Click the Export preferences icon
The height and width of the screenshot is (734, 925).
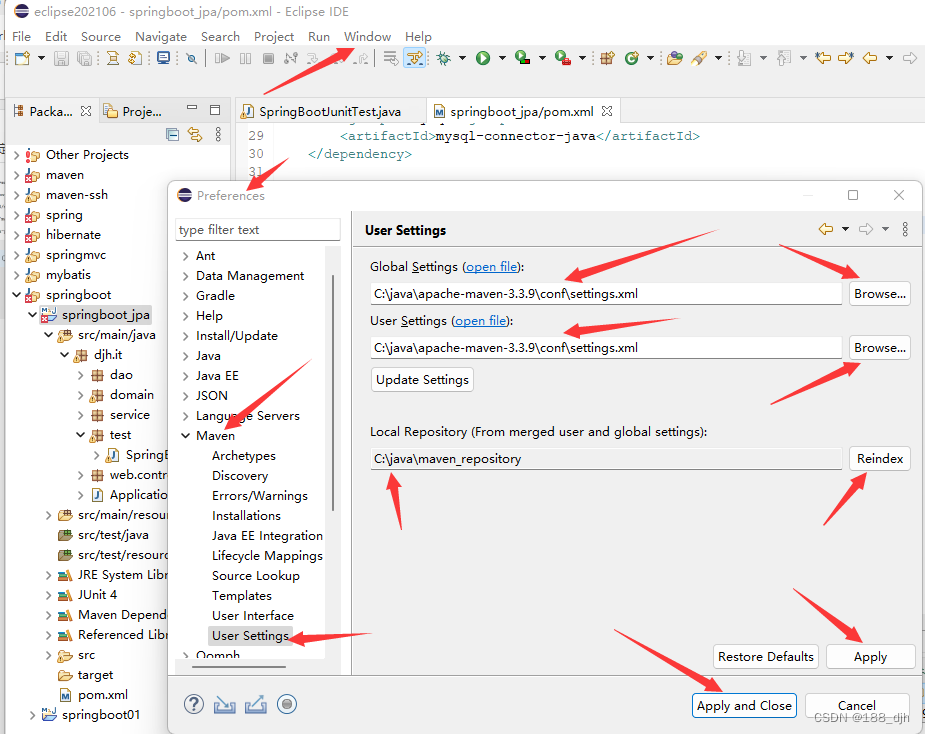(255, 704)
